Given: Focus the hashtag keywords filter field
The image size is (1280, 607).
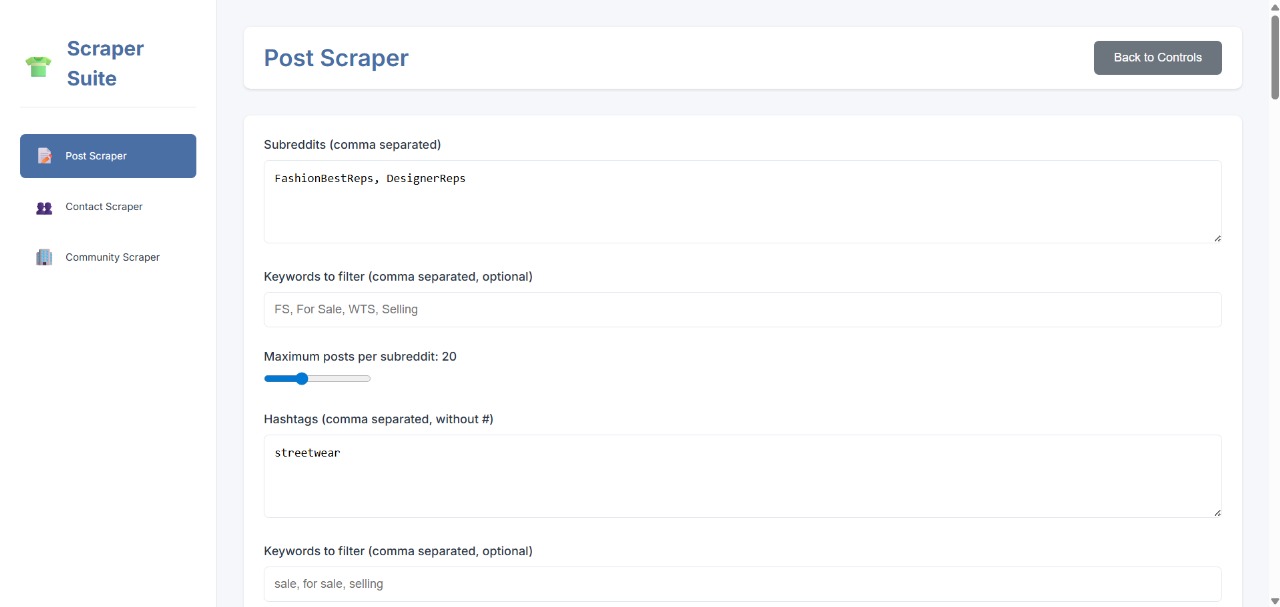Looking at the screenshot, I should [742, 584].
